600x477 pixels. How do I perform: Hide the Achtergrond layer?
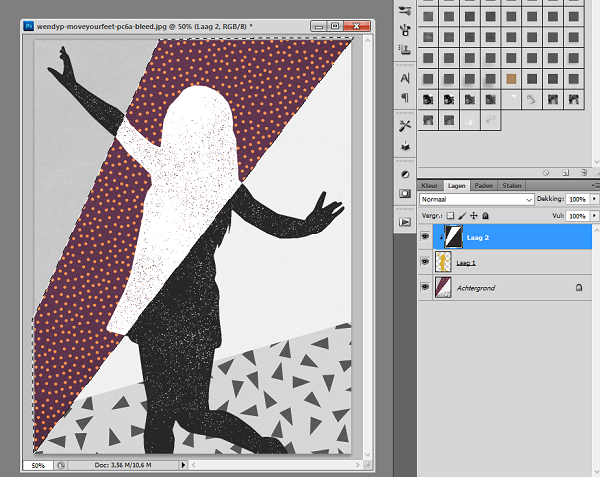click(427, 288)
